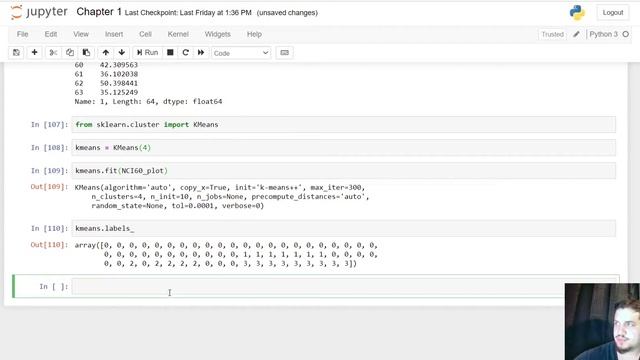This screenshot has height=360, width=640.
Task: Click output value 36.102038
Action: click(x=119, y=74)
